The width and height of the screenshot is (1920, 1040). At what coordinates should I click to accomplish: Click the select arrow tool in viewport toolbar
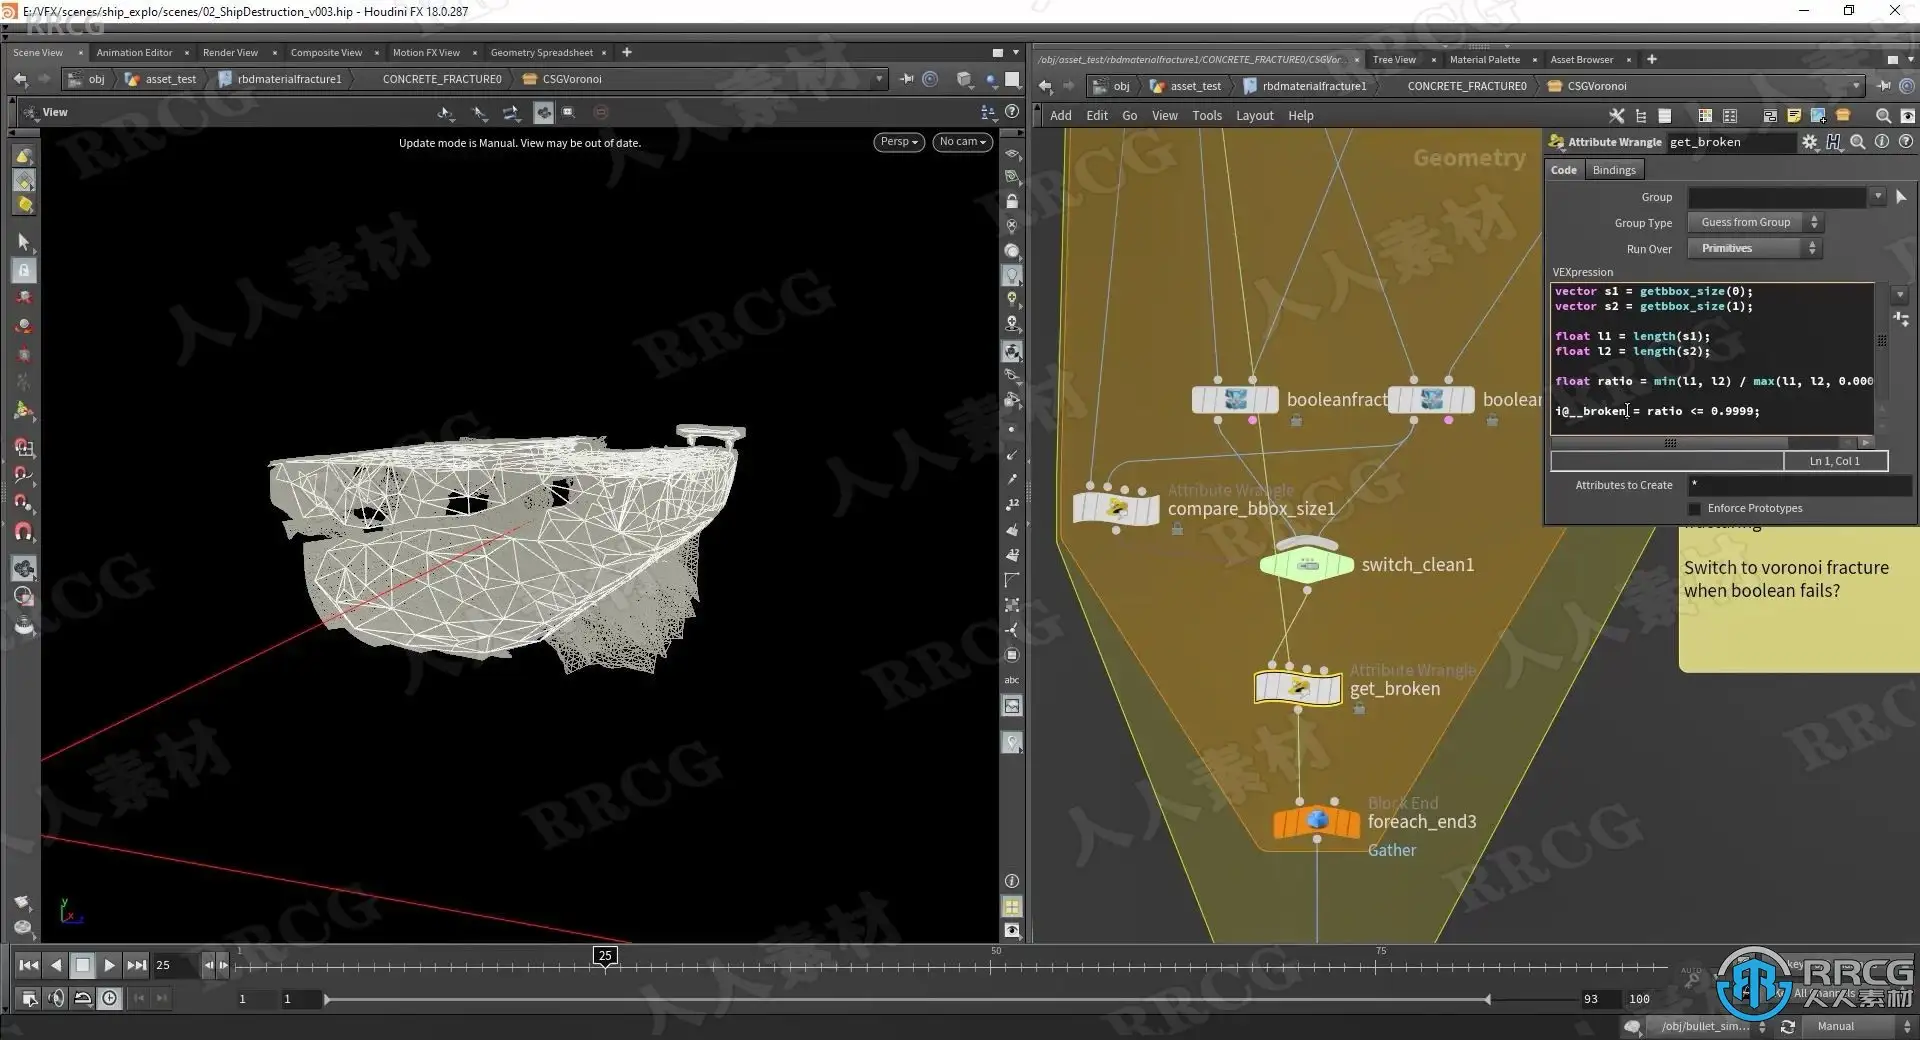click(x=24, y=242)
